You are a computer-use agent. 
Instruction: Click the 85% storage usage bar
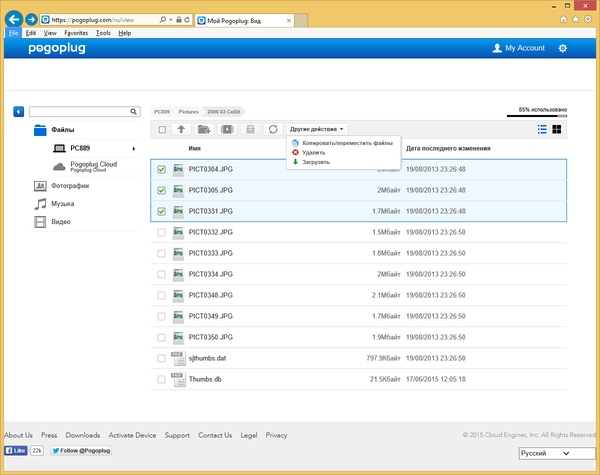(536, 116)
